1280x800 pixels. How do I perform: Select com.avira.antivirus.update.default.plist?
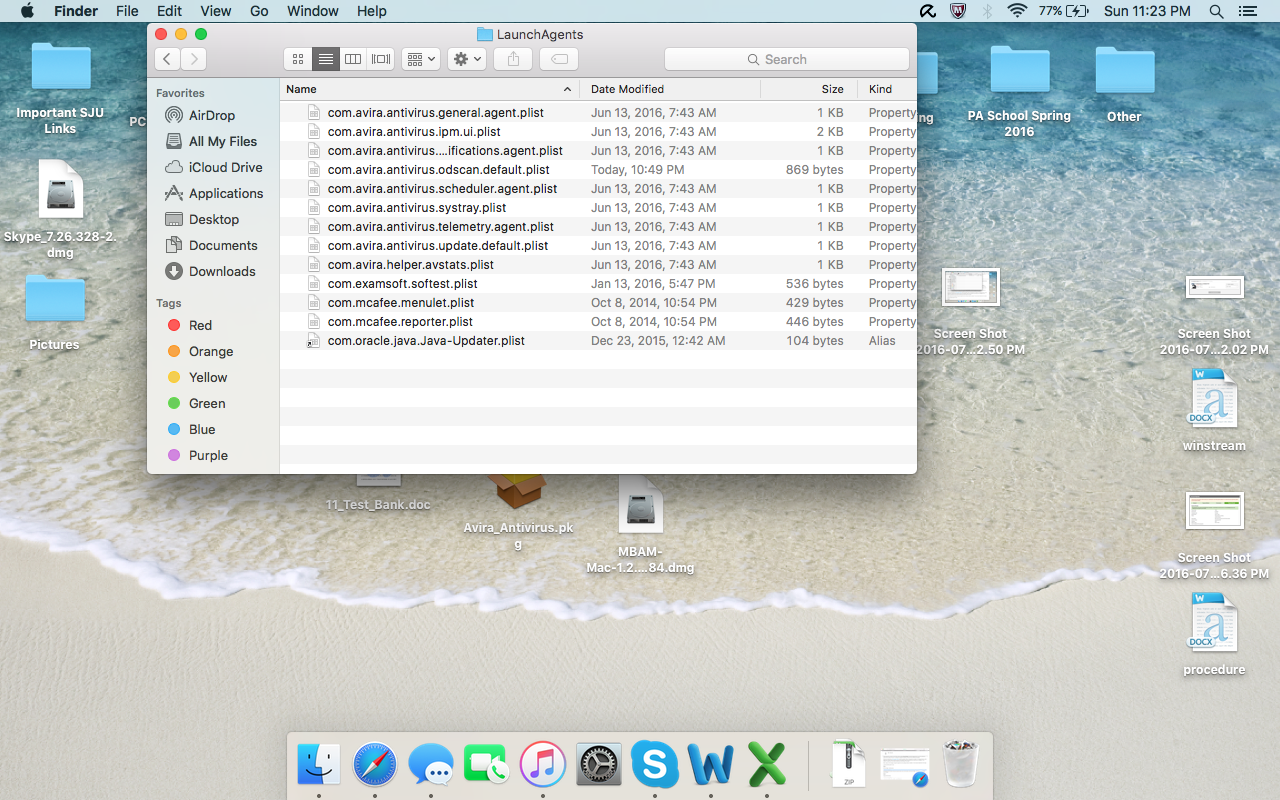coord(598,246)
